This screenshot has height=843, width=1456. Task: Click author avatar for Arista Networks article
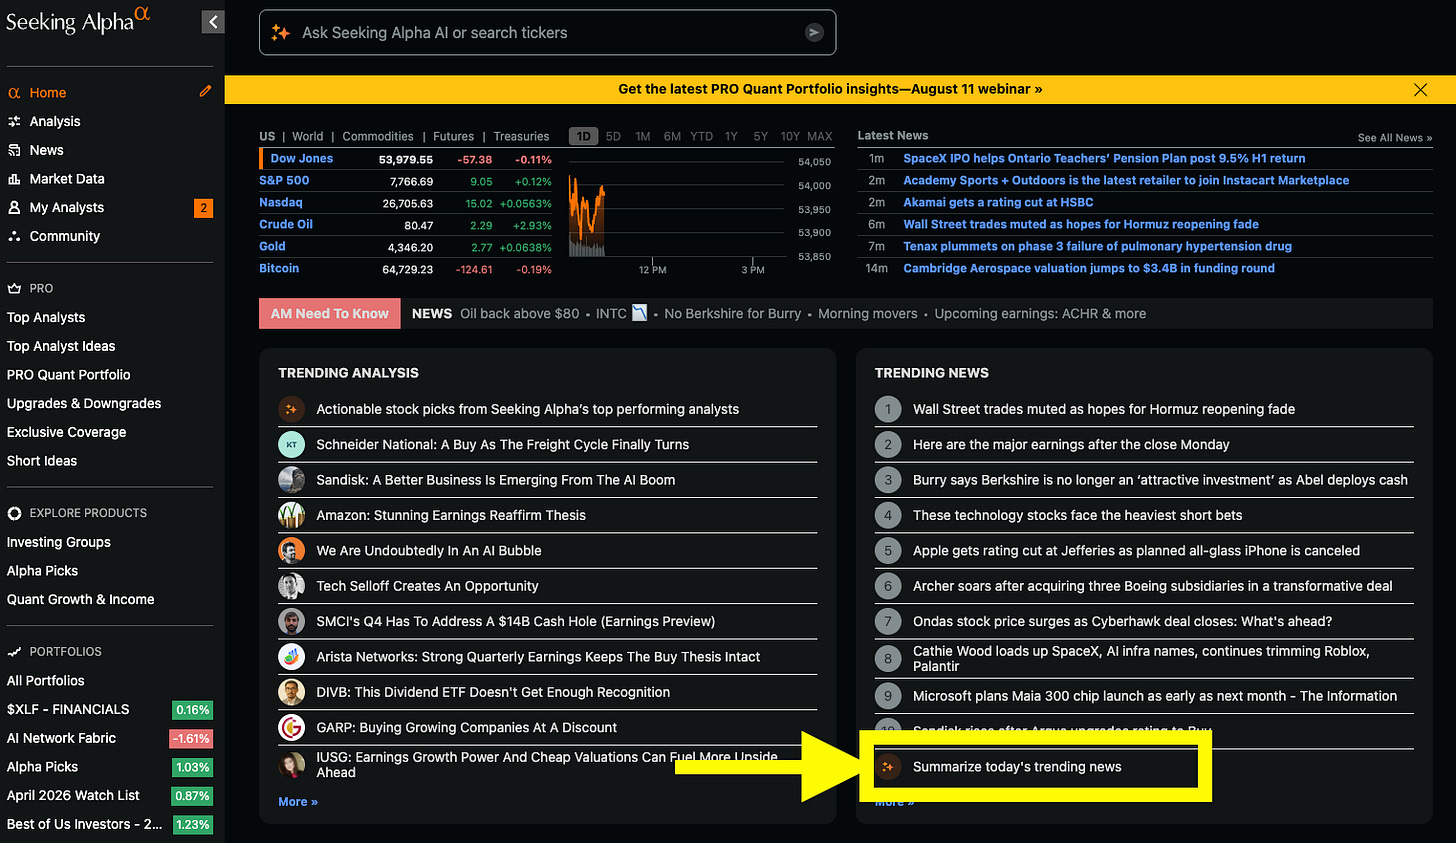click(x=291, y=657)
